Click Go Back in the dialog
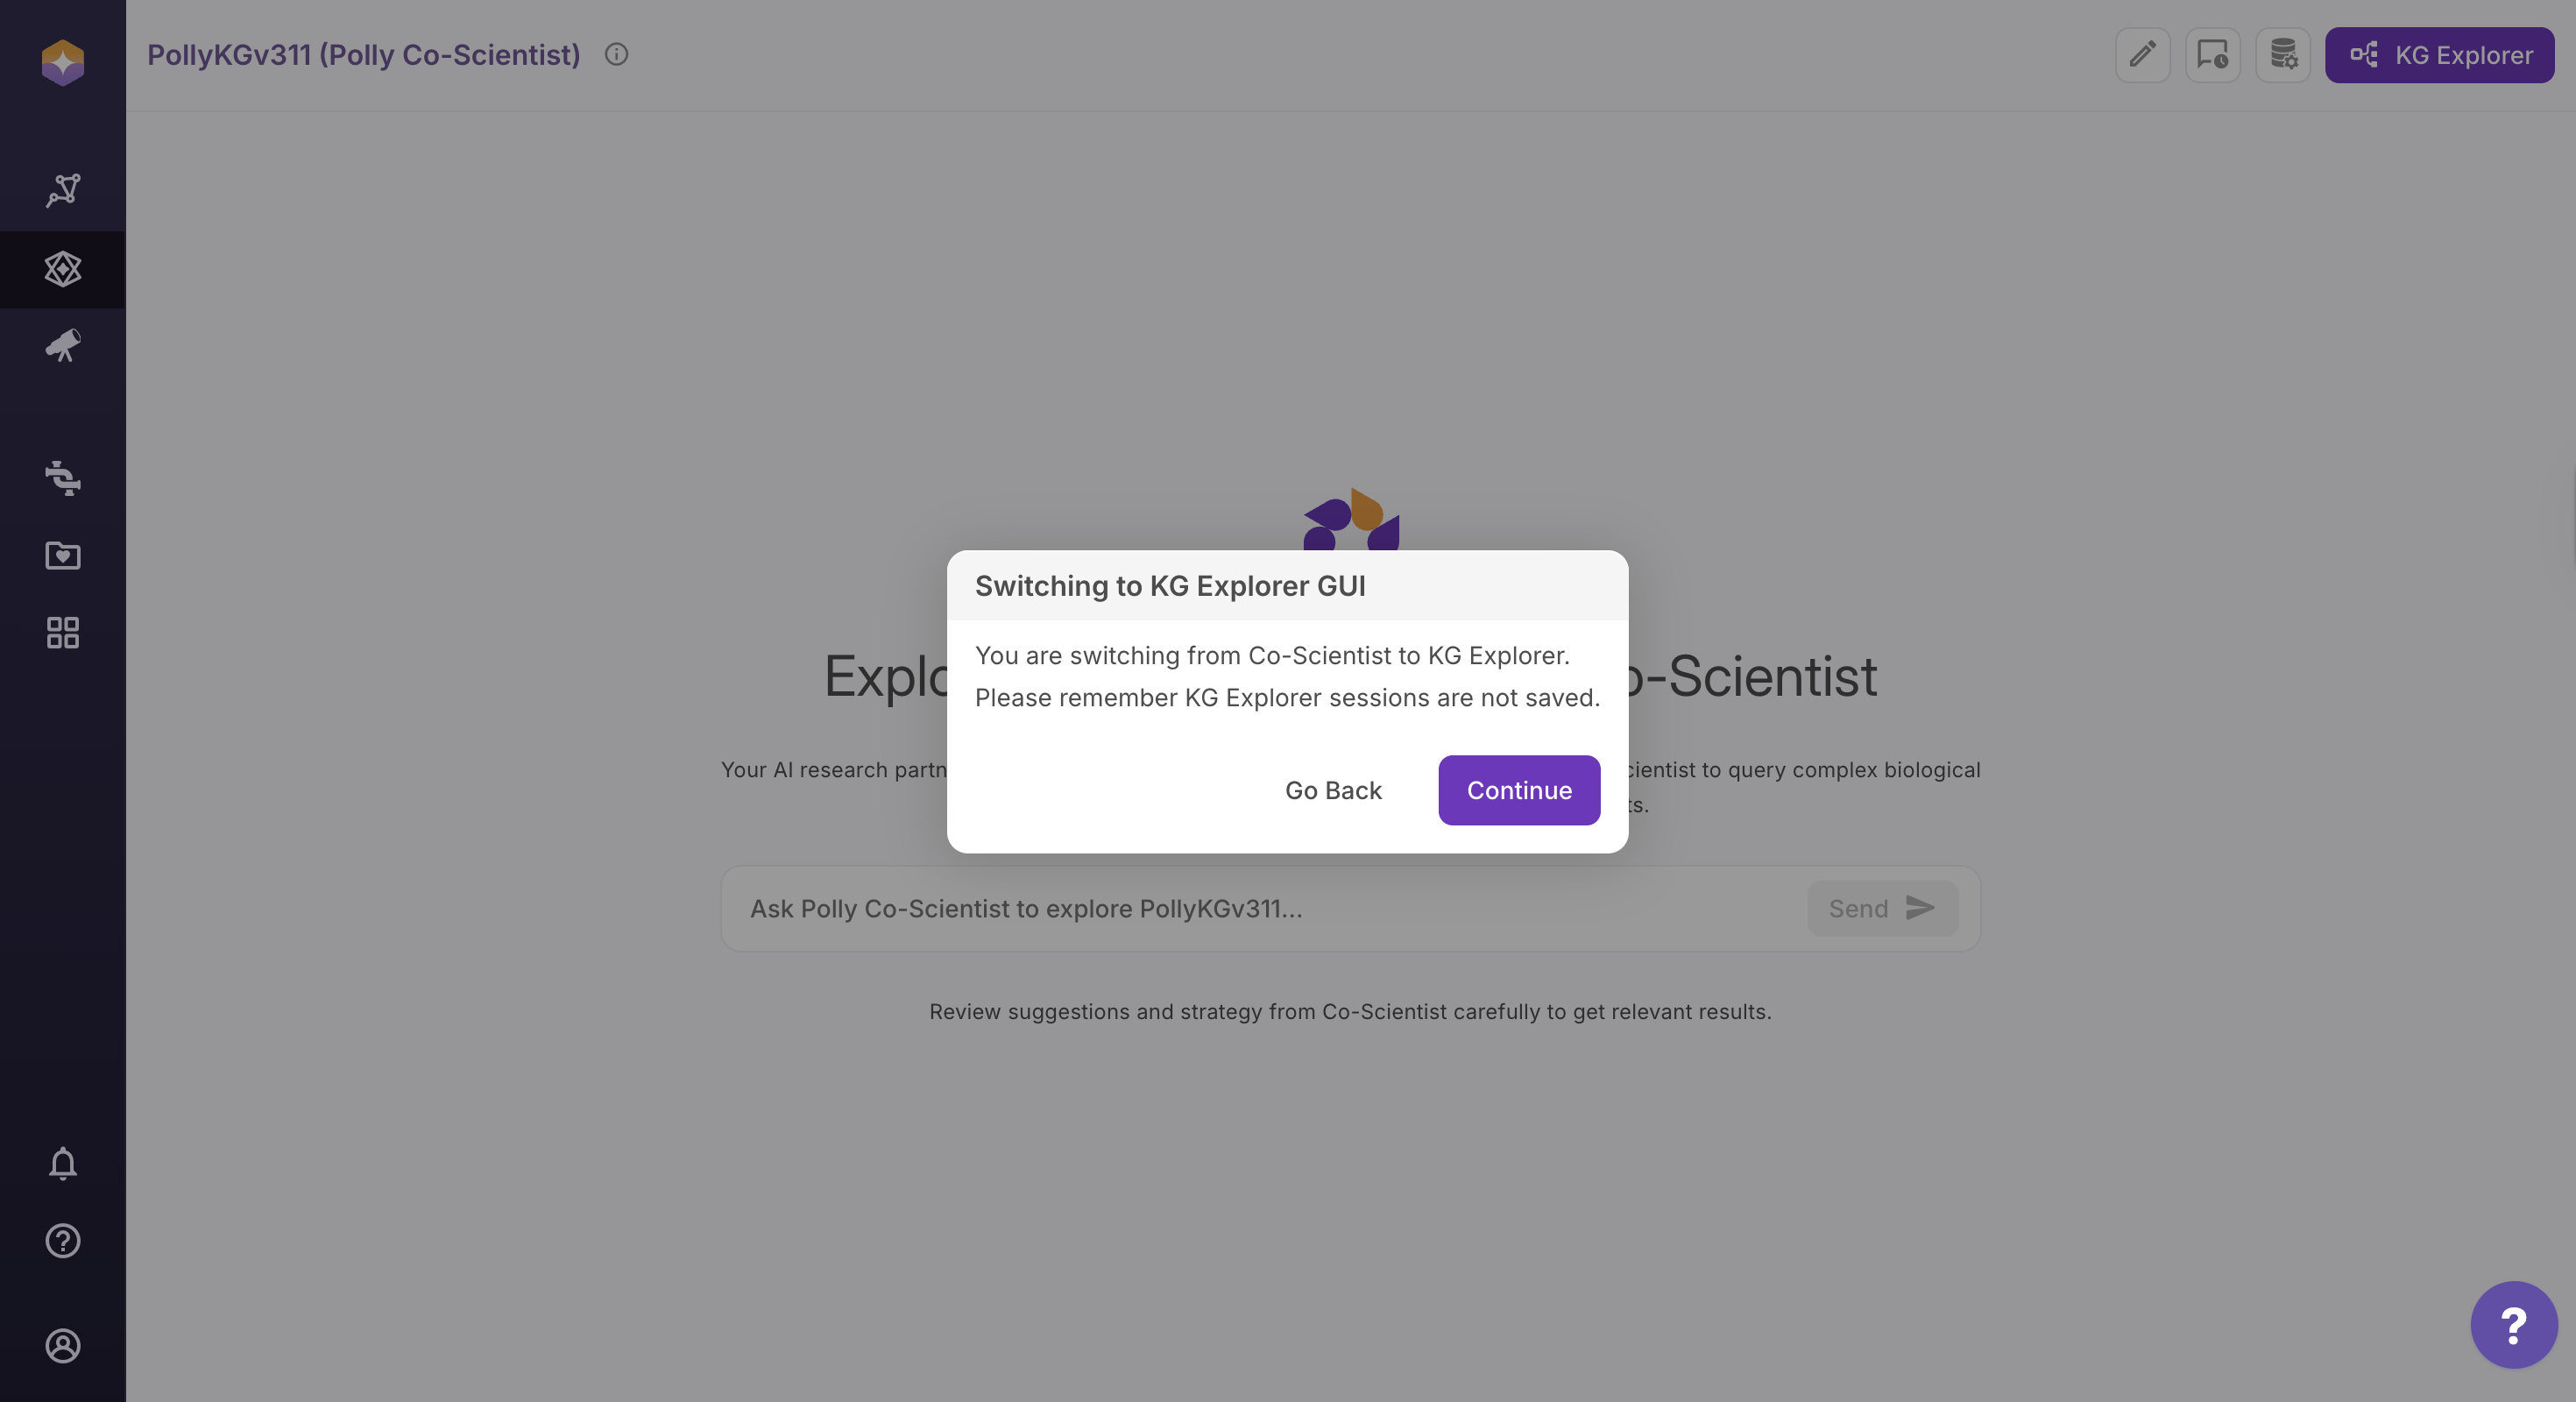 point(1332,790)
